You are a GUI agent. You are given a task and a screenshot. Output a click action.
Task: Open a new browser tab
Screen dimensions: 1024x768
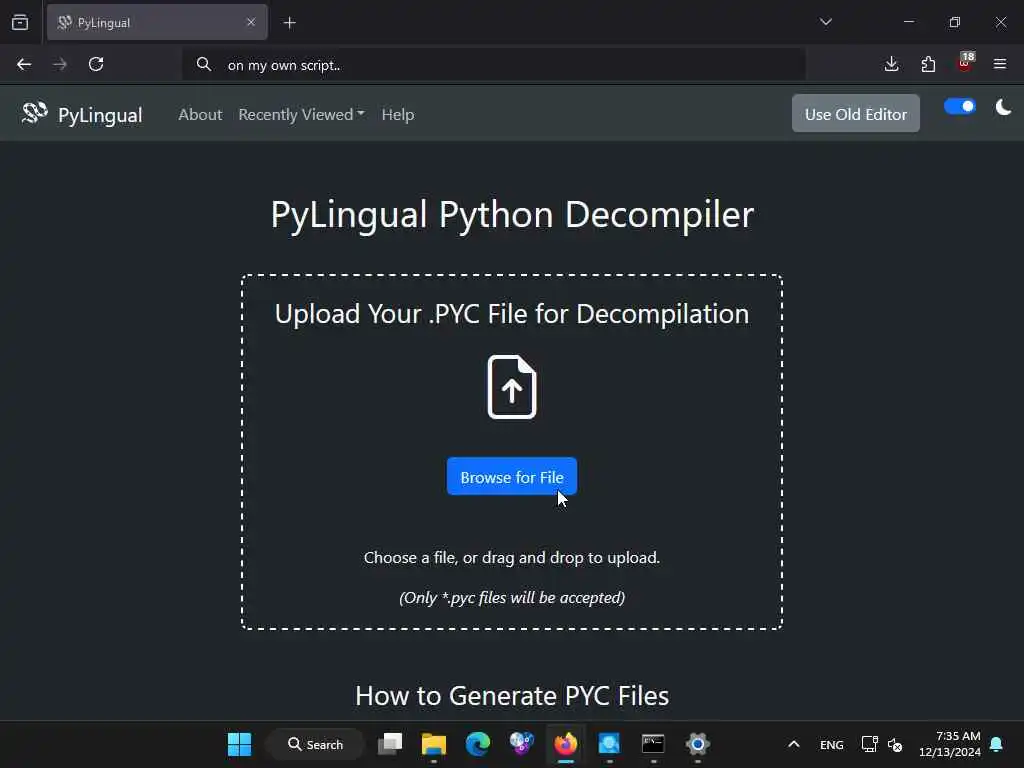click(x=289, y=23)
